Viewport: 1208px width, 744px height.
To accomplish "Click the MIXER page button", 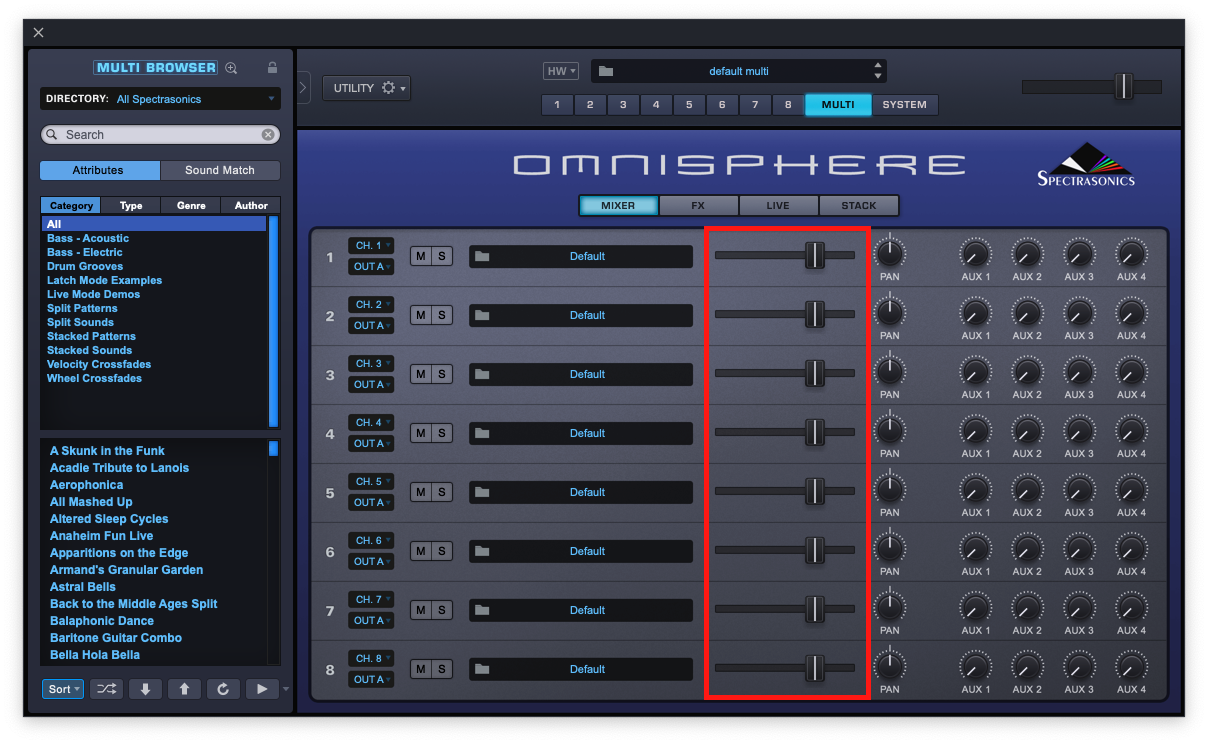I will (618, 205).
